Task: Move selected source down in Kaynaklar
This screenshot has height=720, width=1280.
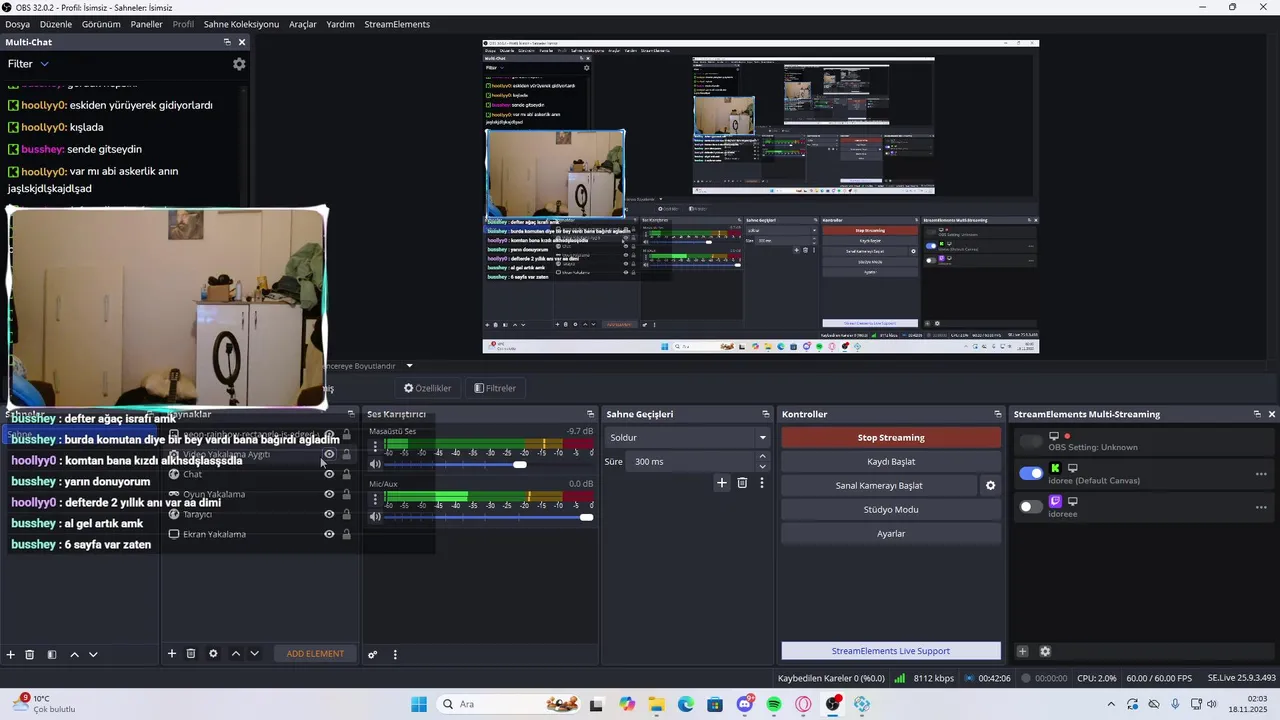Action: (x=255, y=654)
